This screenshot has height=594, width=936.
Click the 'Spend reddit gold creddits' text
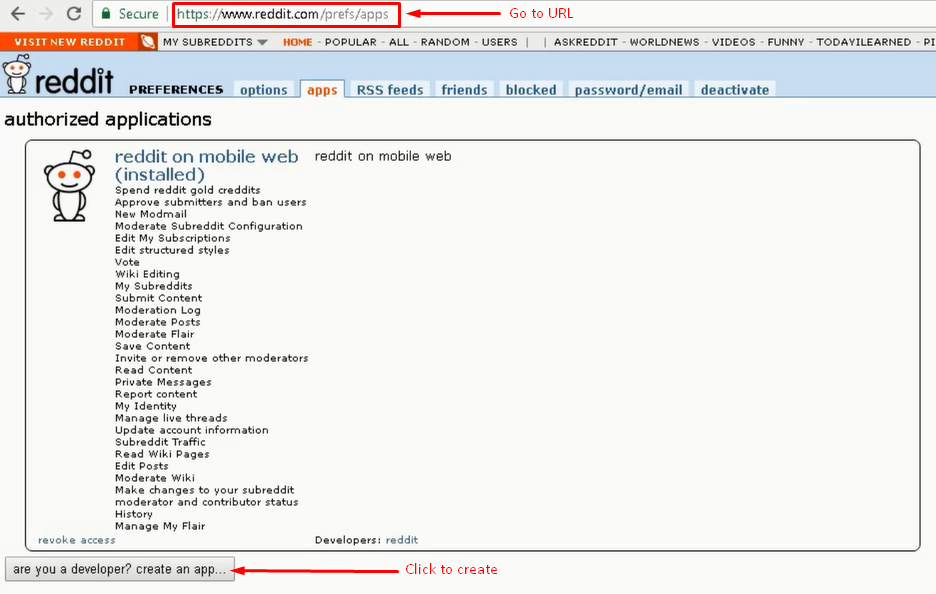187,190
